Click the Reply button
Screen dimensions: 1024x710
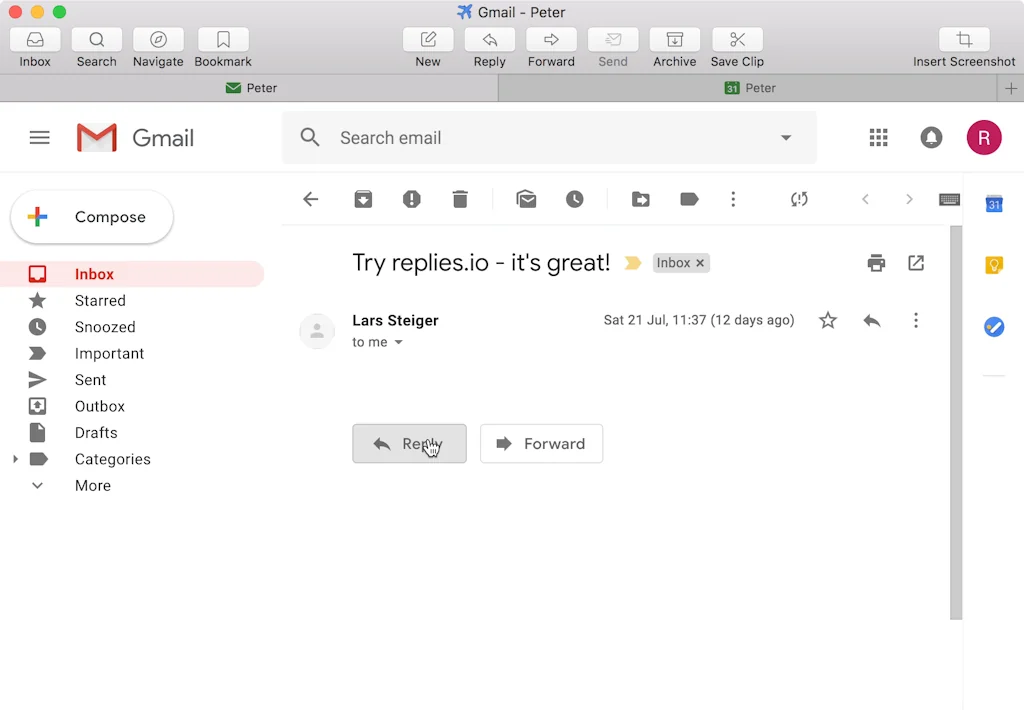click(409, 443)
